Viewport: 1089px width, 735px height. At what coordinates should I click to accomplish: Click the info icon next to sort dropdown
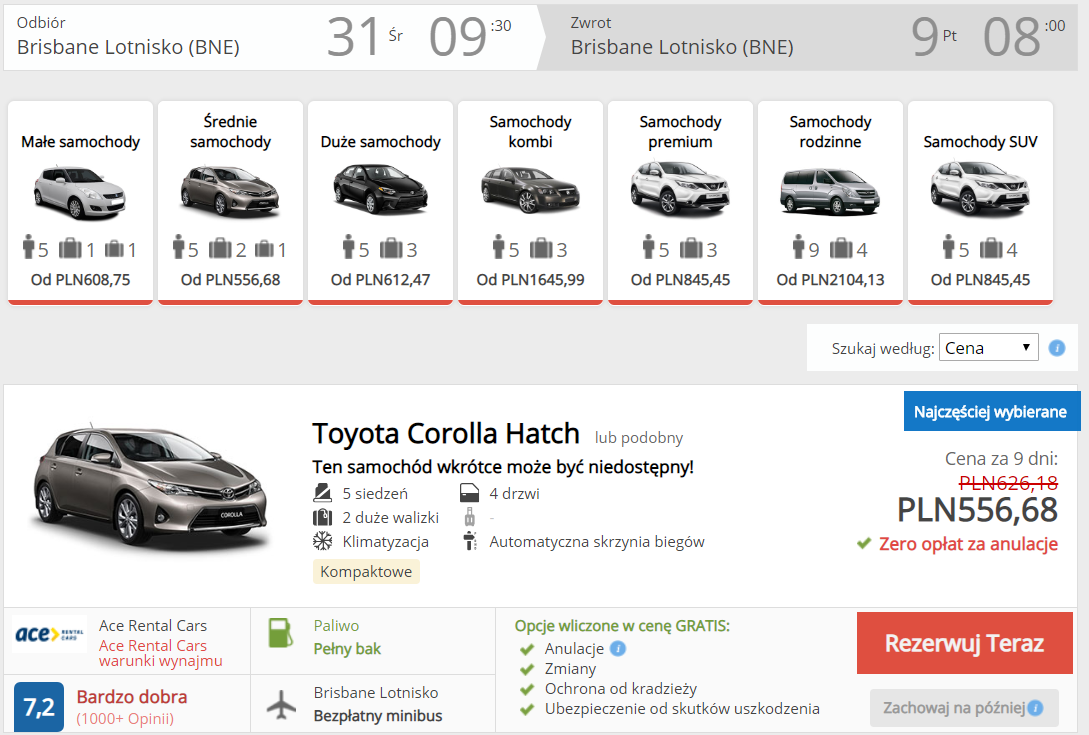(x=1057, y=348)
